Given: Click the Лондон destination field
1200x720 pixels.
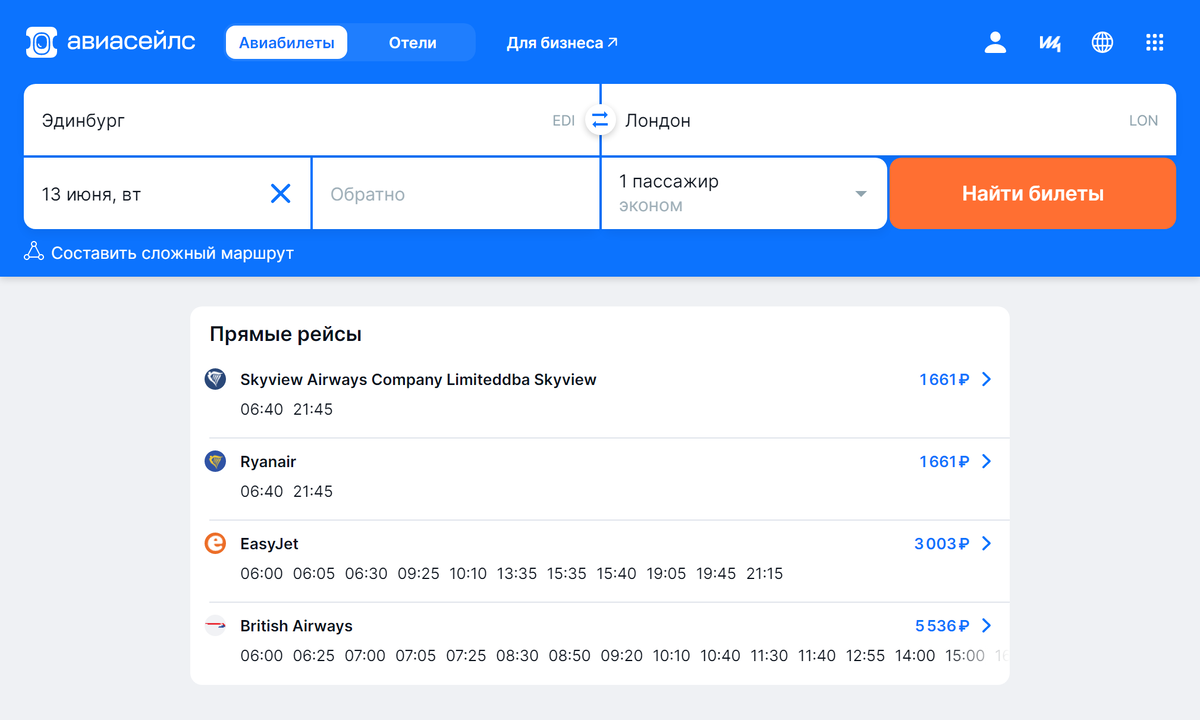Looking at the screenshot, I should pos(889,120).
